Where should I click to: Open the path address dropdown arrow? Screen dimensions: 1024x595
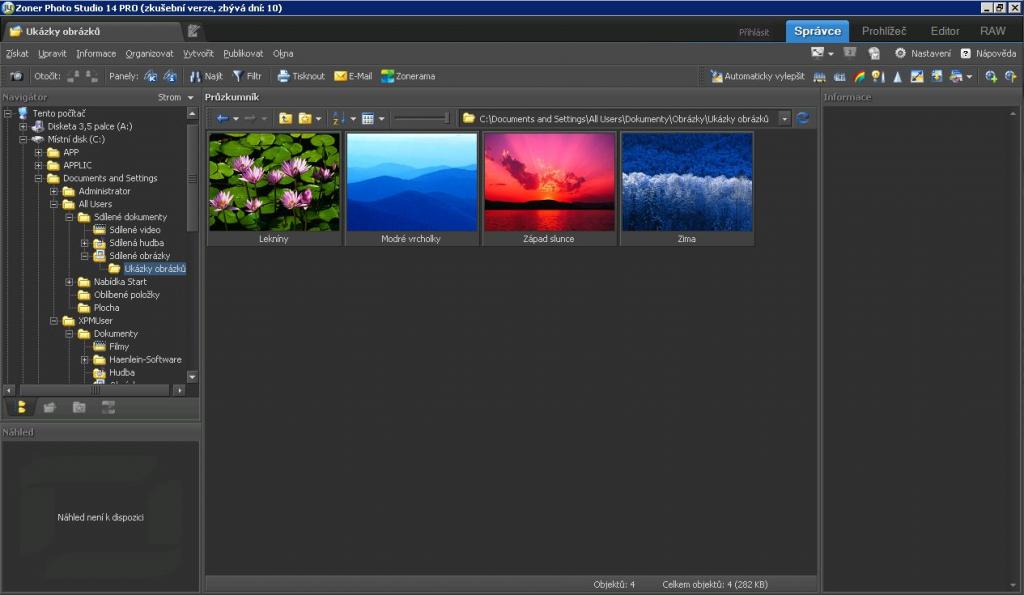pyautogui.click(x=784, y=119)
